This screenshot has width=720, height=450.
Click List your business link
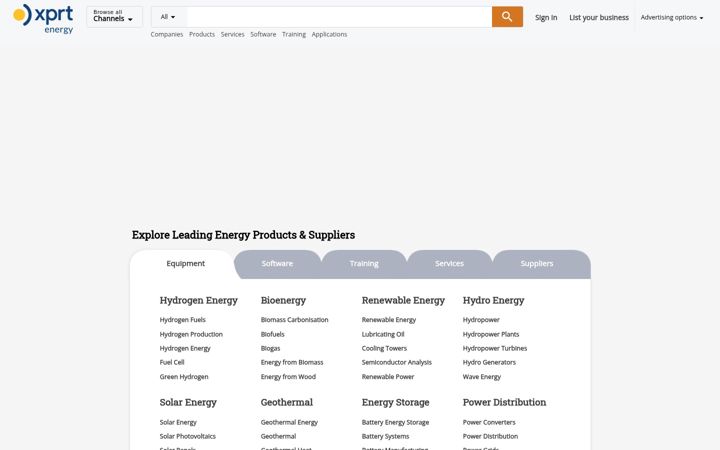point(599,17)
